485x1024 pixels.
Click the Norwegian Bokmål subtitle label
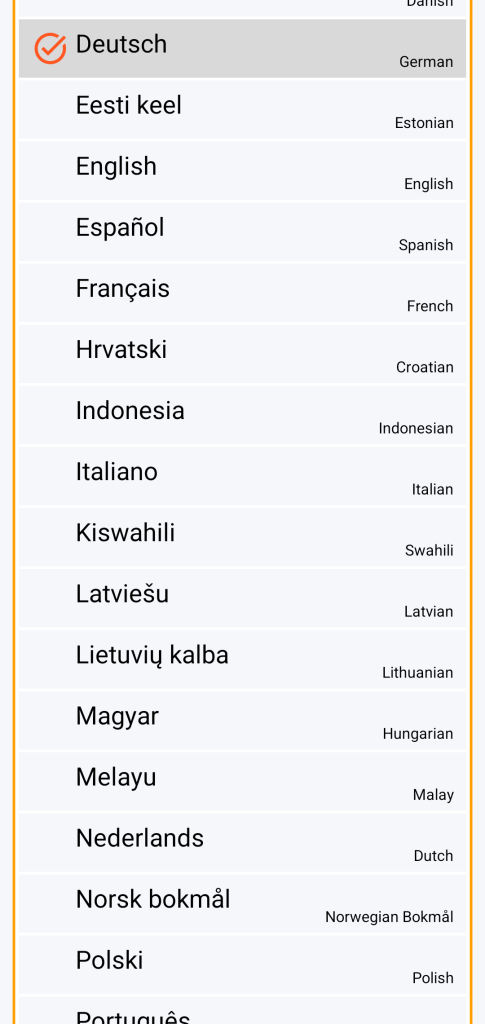click(389, 917)
